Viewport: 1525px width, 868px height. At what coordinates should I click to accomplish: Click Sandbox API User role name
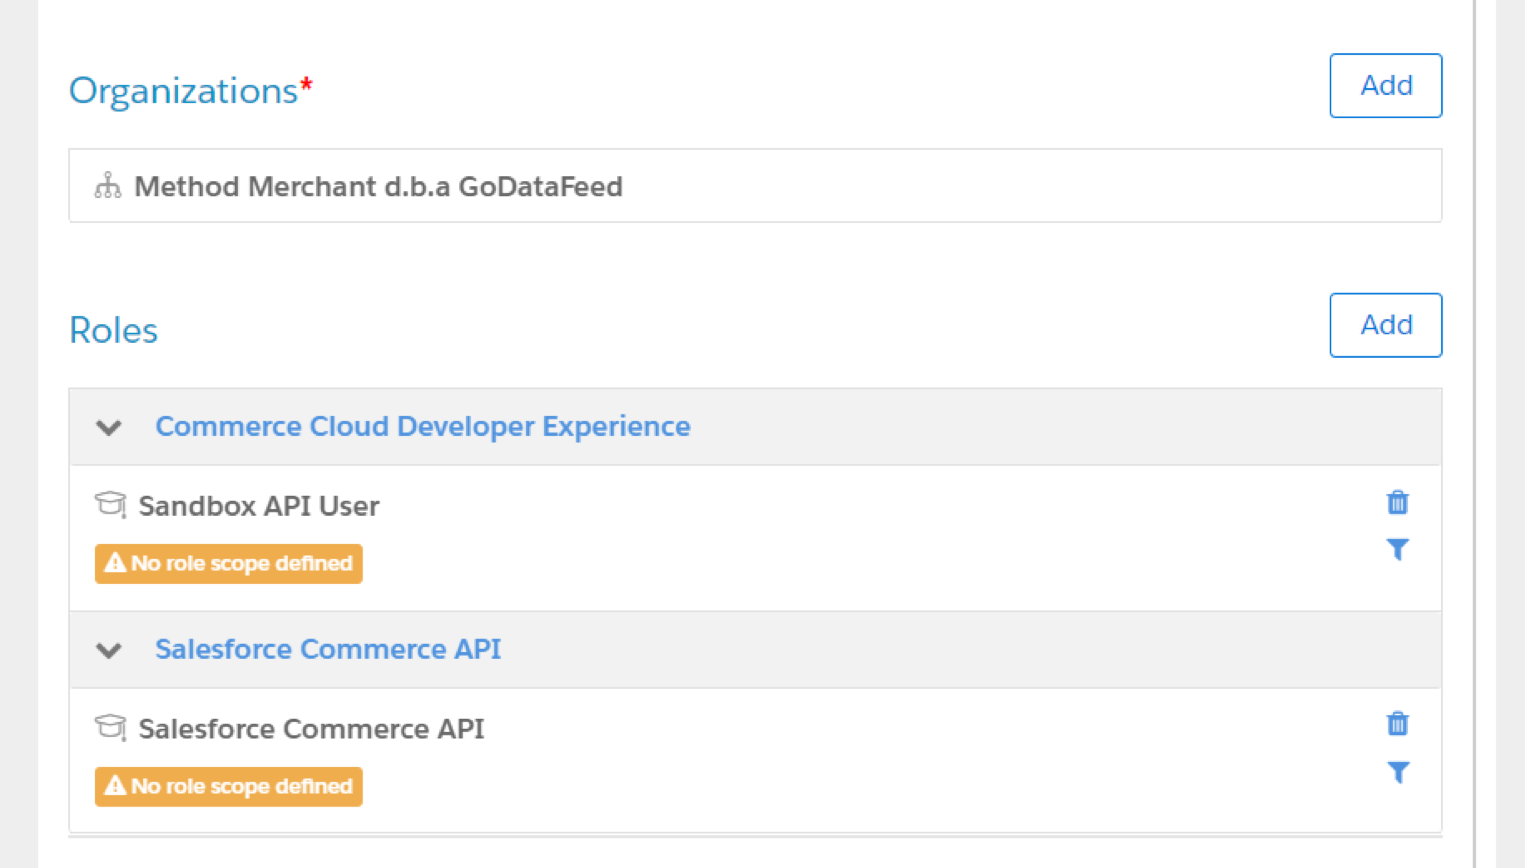click(x=259, y=506)
